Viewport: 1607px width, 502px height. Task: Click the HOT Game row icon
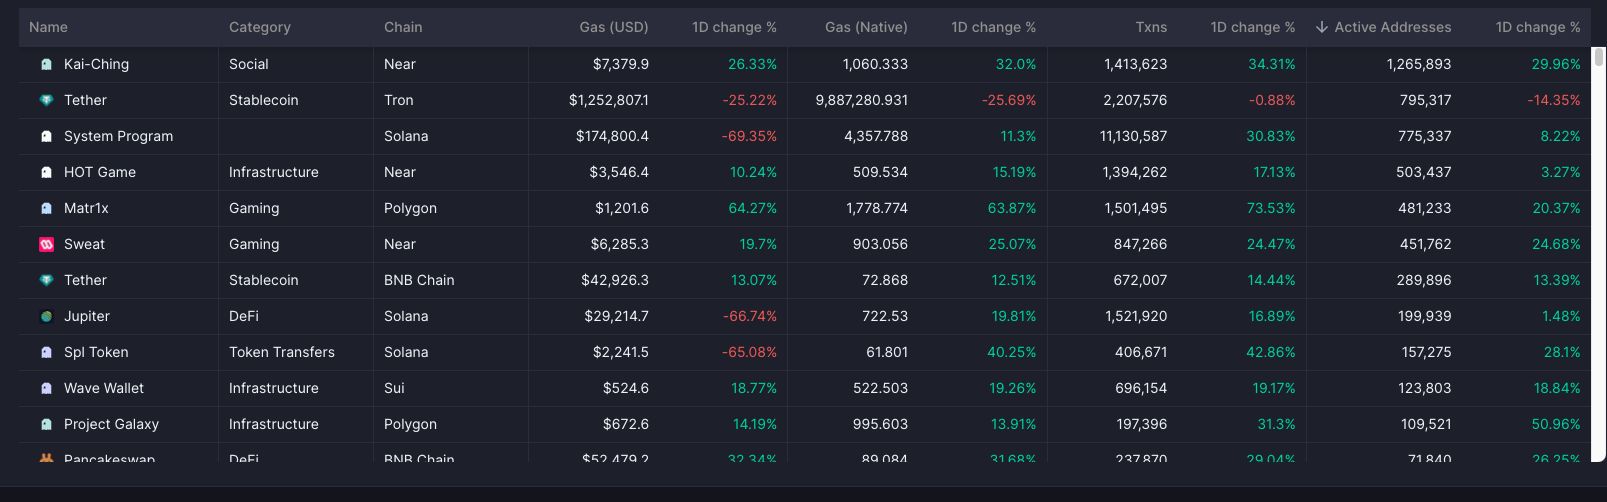46,172
